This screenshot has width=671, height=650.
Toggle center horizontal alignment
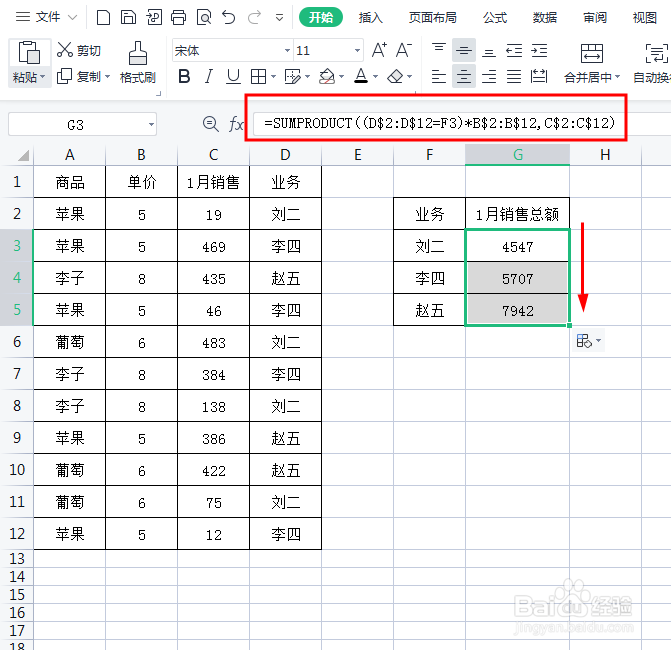click(463, 77)
